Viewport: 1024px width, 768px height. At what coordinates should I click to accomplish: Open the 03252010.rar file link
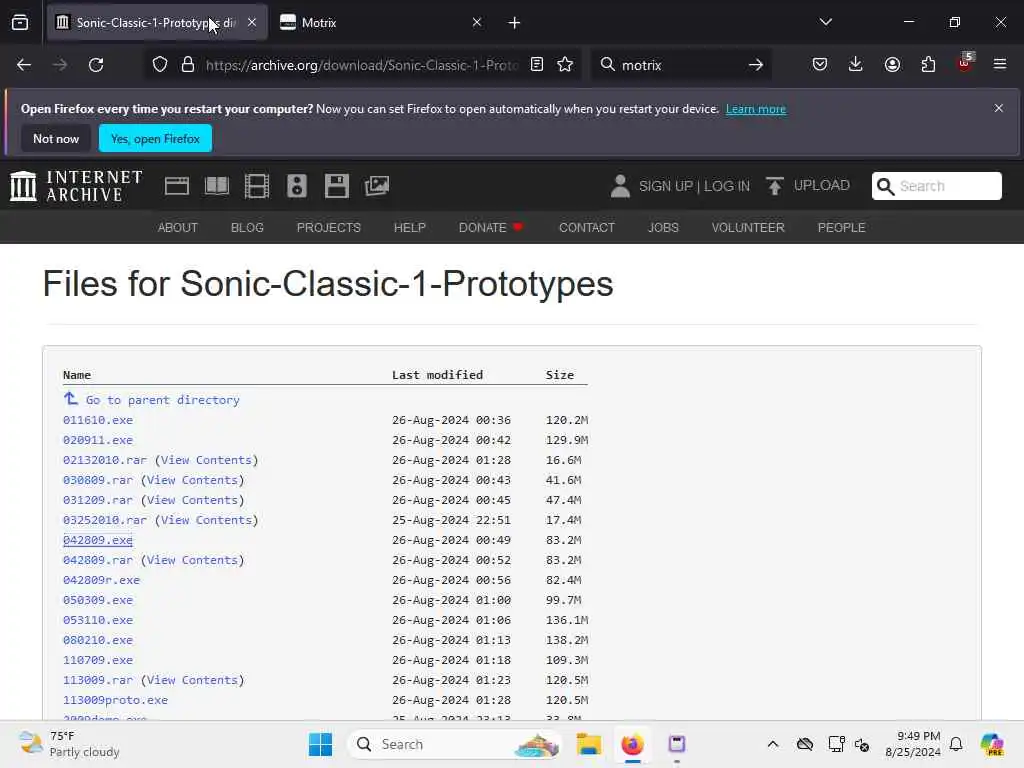tap(105, 520)
